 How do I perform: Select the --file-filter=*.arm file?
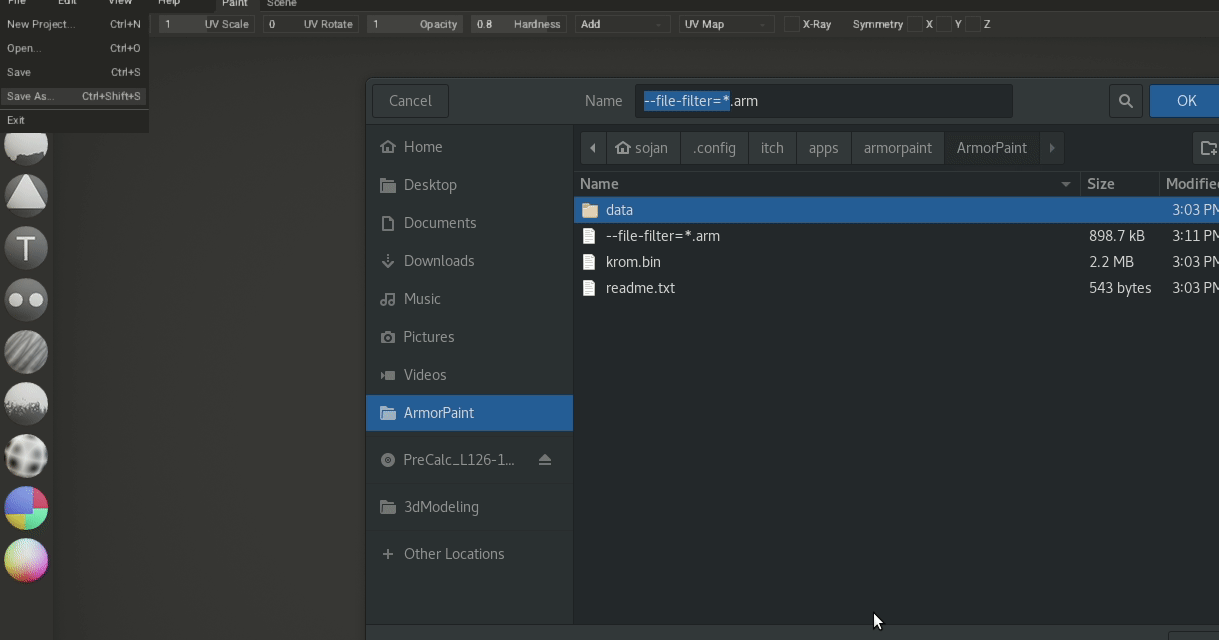(x=897, y=236)
